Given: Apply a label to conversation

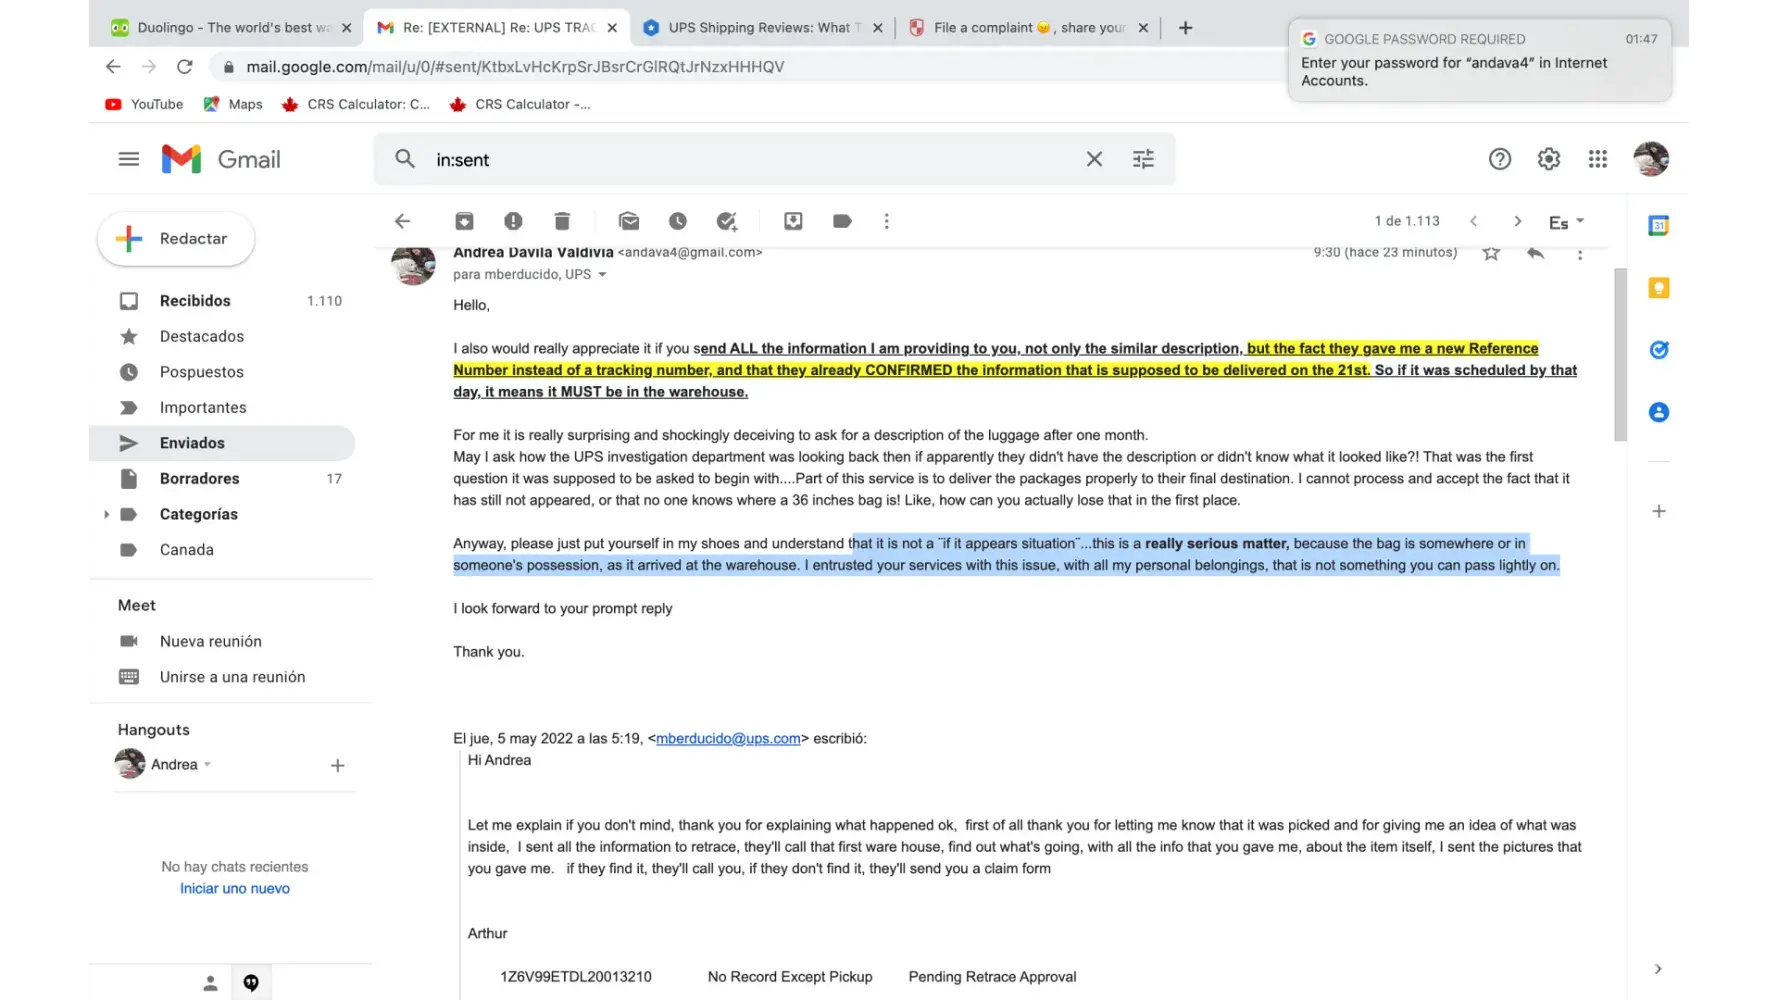Looking at the screenshot, I should coord(842,221).
